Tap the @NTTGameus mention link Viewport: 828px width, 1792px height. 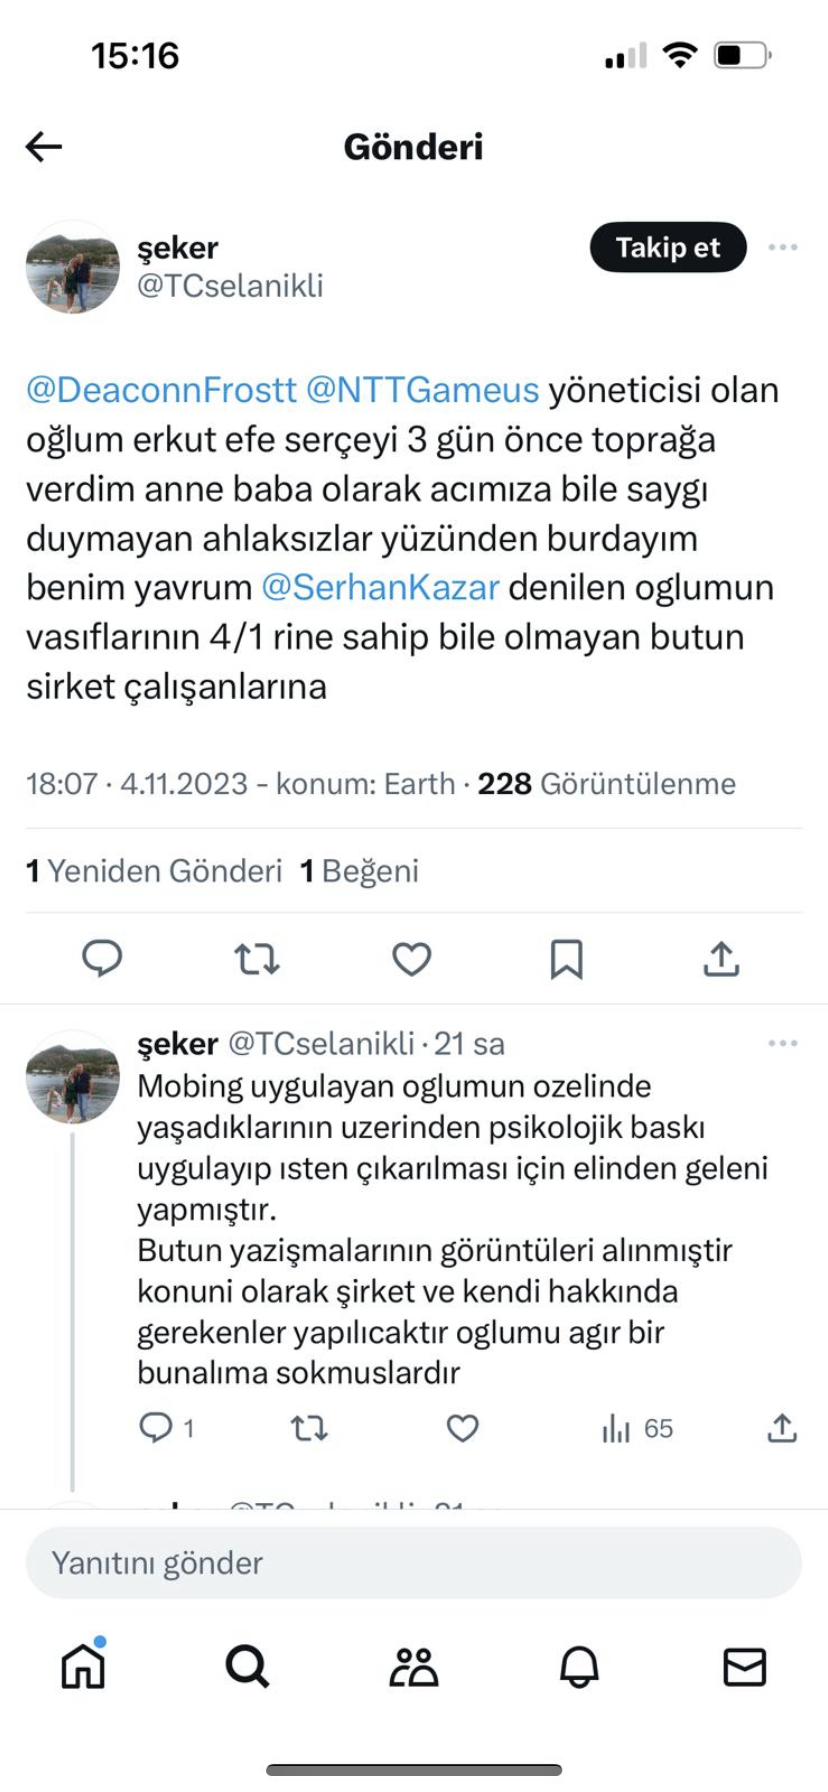point(422,389)
